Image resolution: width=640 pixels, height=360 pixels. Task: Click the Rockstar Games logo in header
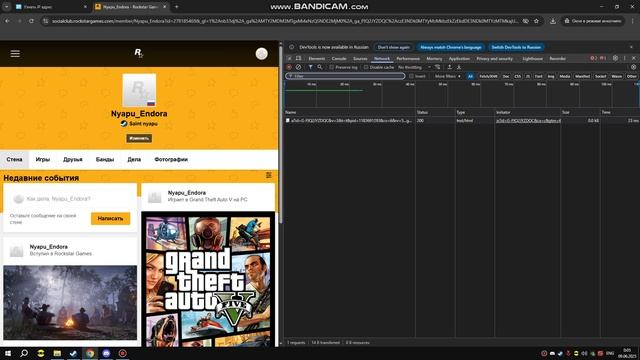coord(139,53)
